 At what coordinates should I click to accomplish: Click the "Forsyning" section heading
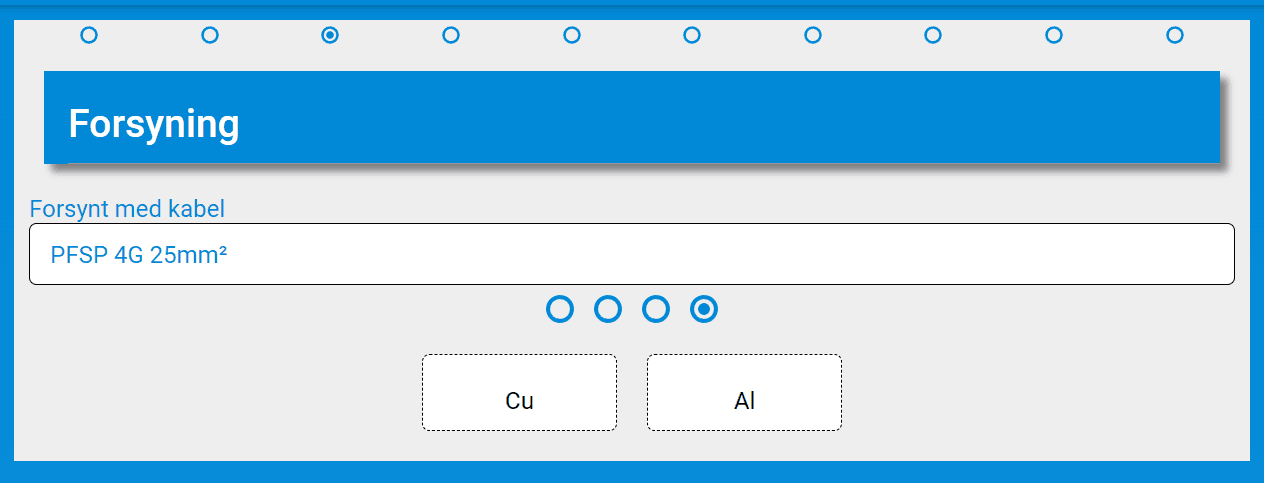(x=154, y=124)
